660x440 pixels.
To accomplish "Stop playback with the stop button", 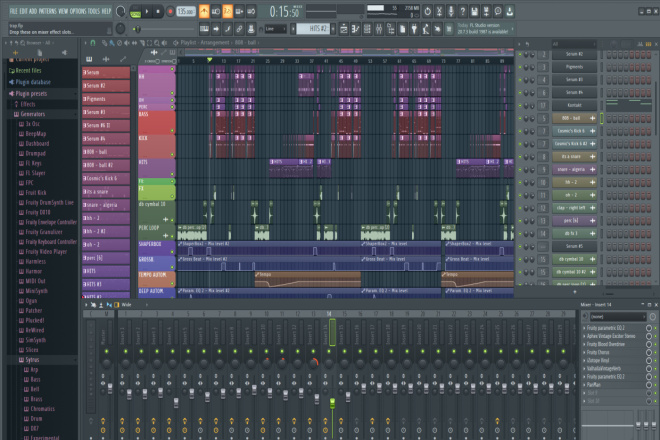I will point(158,12).
